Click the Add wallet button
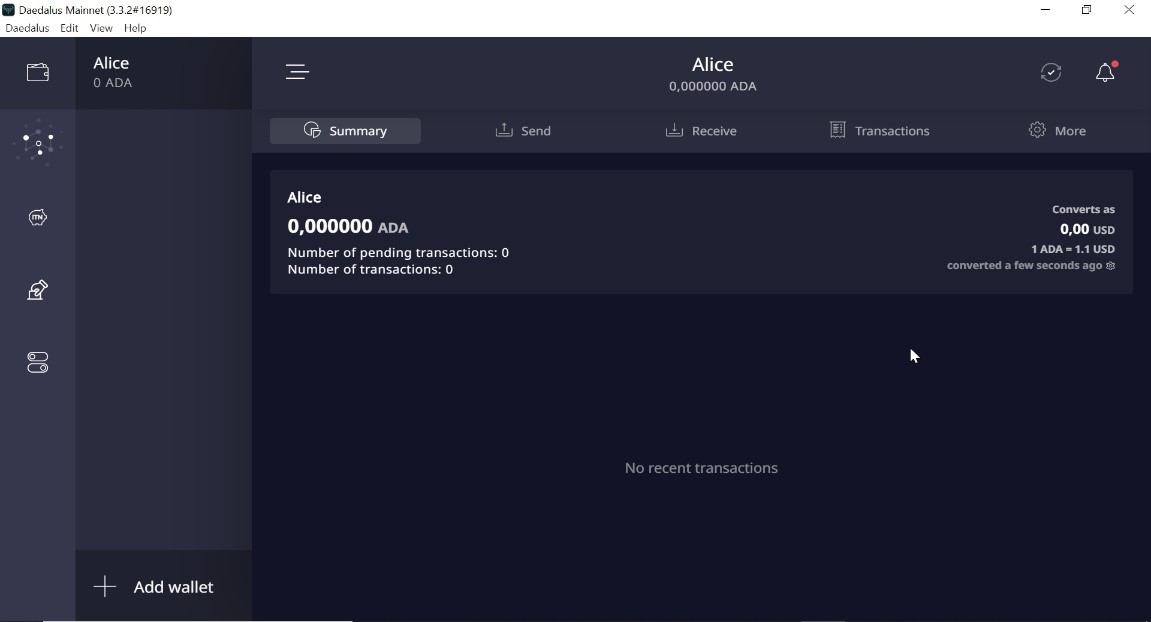The width and height of the screenshot is (1151, 622). click(x=164, y=587)
